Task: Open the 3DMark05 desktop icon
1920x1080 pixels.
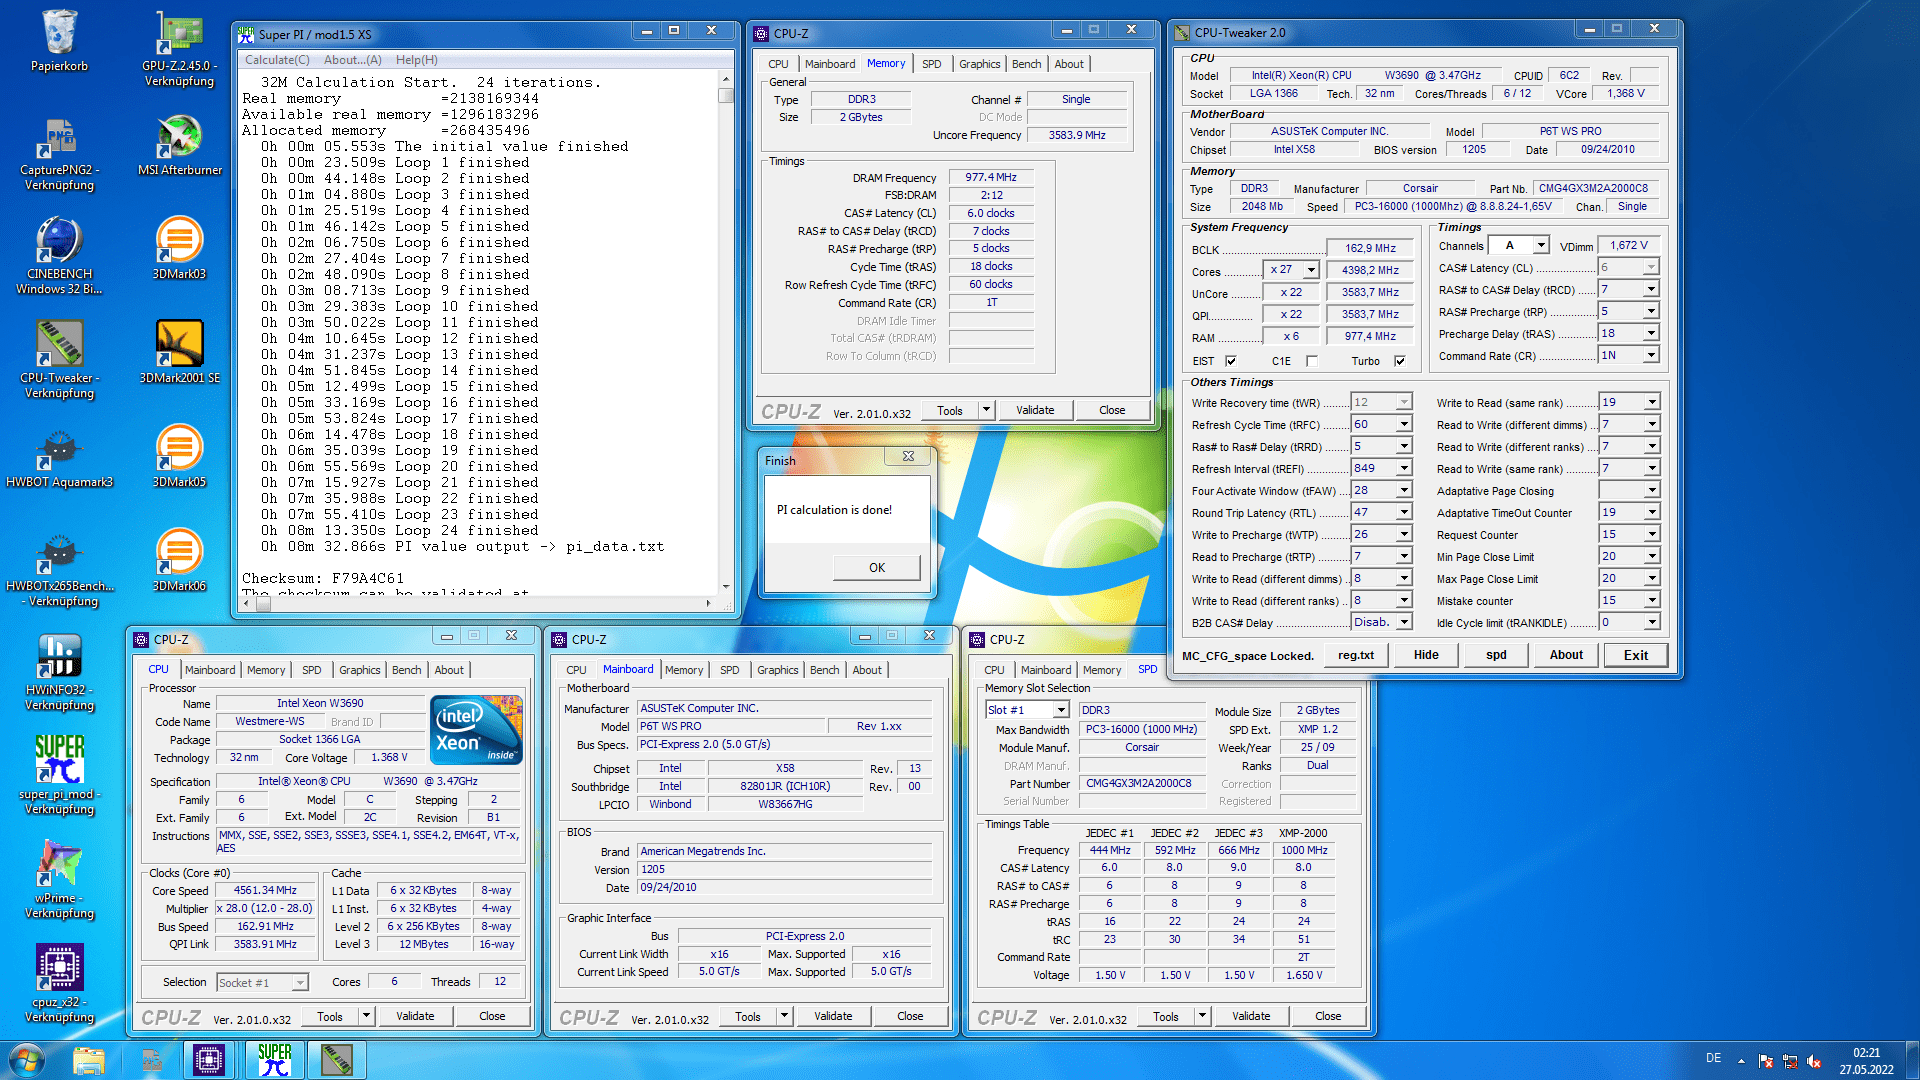Action: [x=179, y=456]
